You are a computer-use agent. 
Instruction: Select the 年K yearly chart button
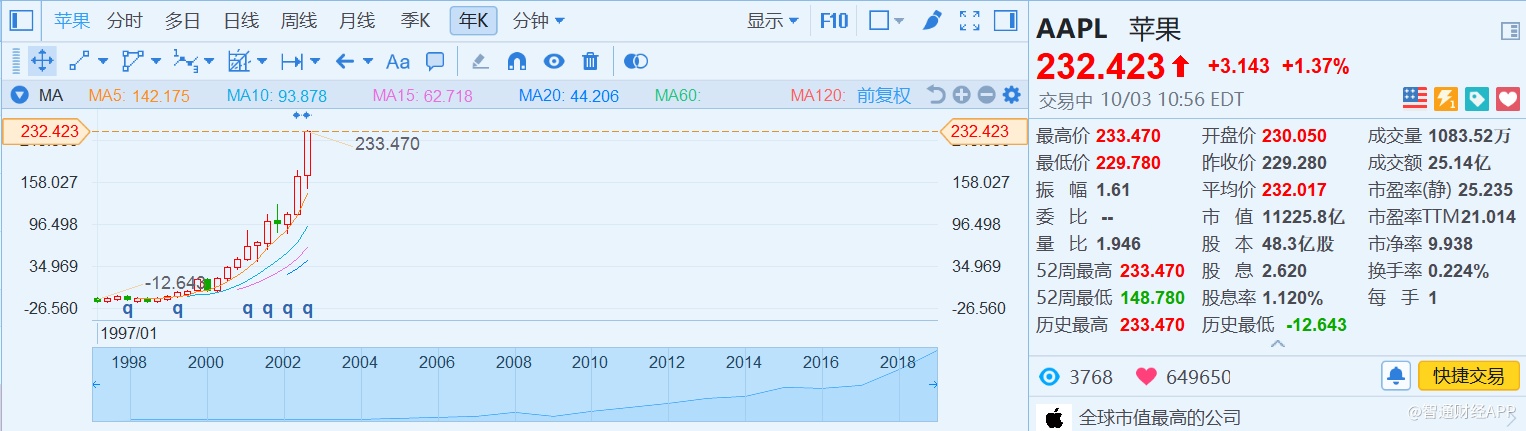click(x=474, y=20)
